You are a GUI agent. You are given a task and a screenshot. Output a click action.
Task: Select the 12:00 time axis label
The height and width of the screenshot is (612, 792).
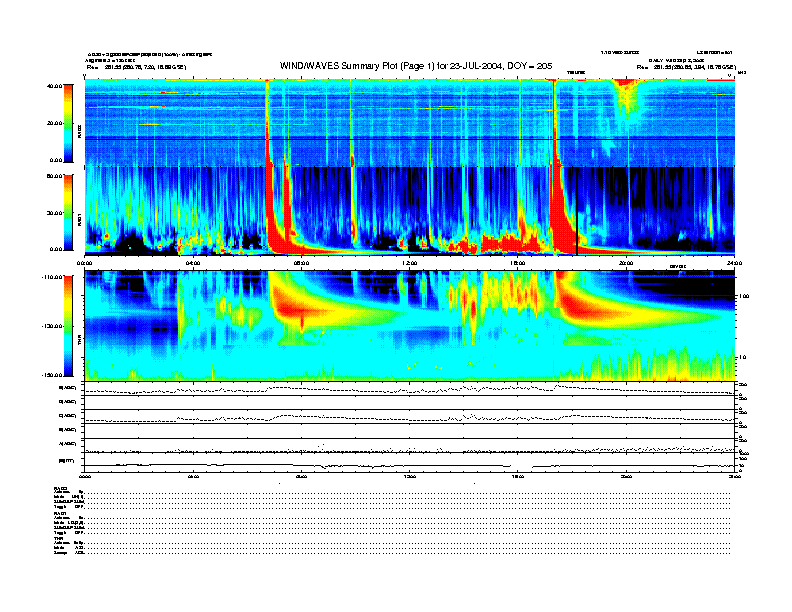(x=409, y=263)
